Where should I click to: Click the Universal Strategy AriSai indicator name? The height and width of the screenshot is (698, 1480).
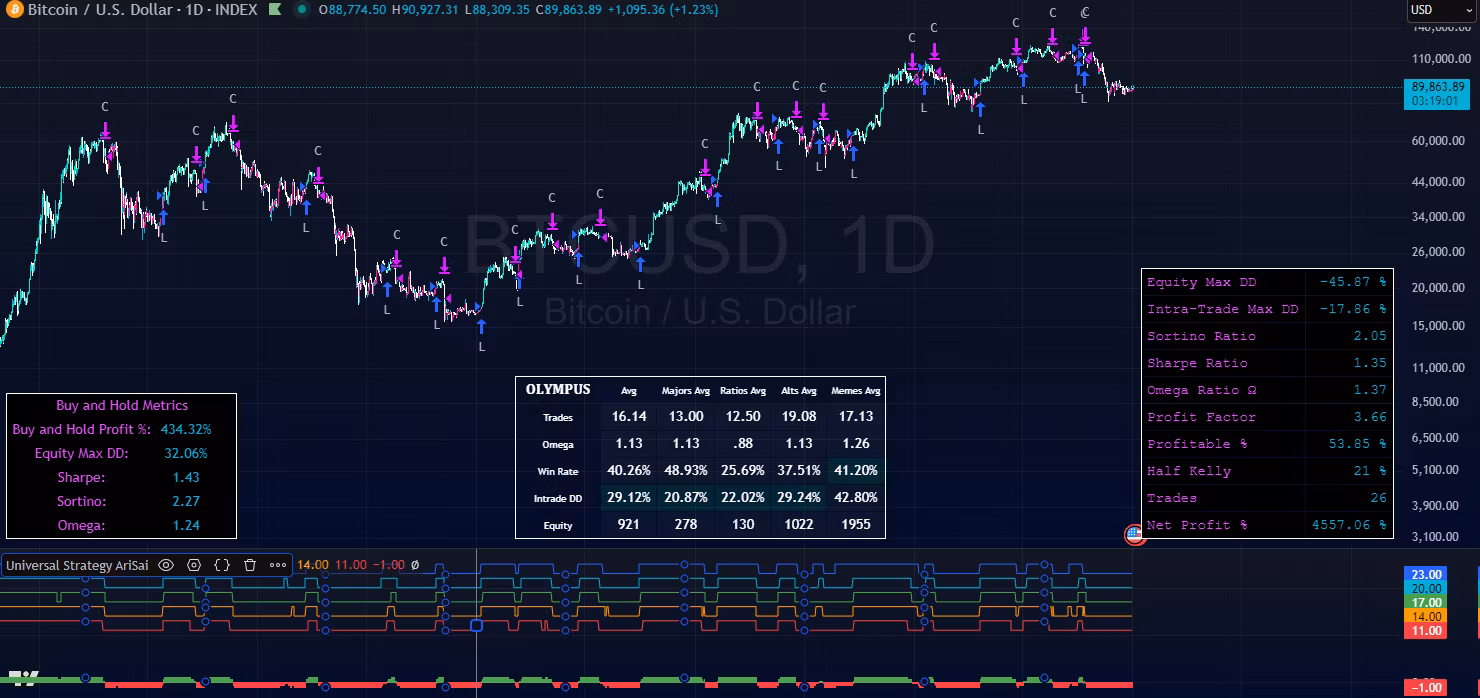click(x=78, y=565)
